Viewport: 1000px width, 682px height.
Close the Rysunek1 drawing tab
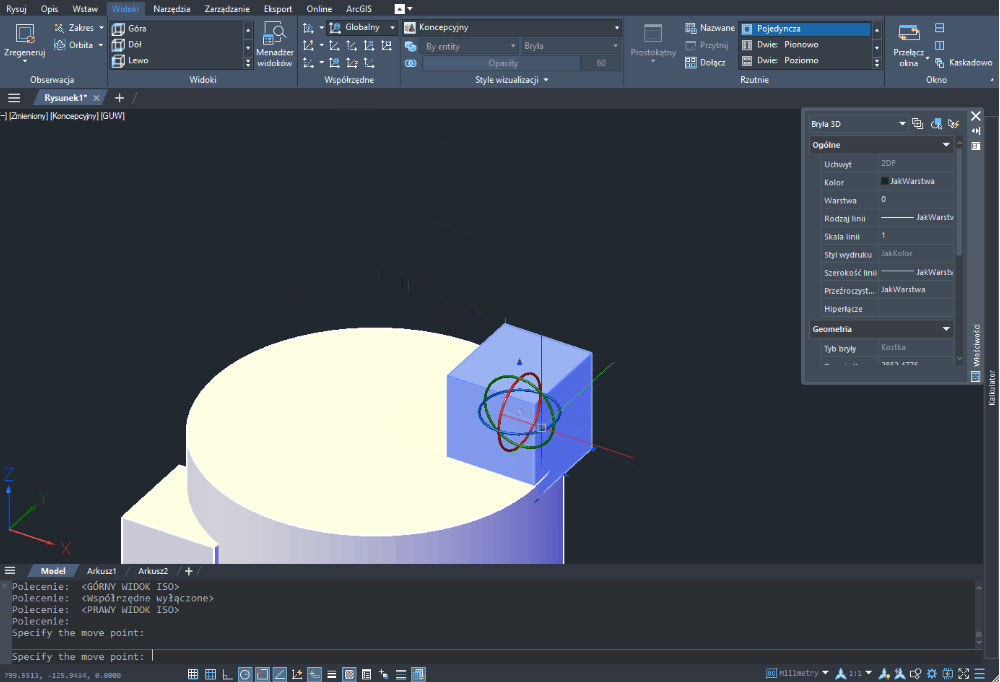point(96,98)
